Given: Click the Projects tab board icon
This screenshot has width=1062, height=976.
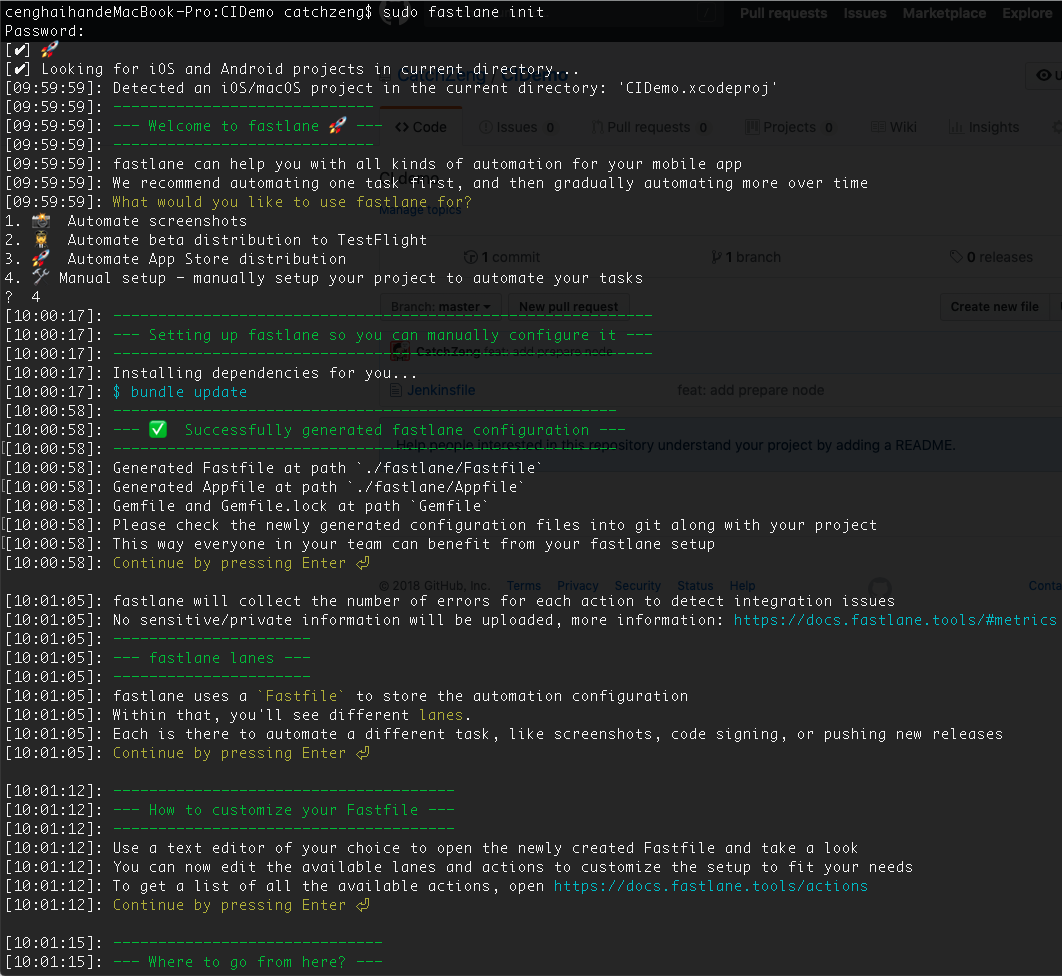Looking at the screenshot, I should 752,127.
